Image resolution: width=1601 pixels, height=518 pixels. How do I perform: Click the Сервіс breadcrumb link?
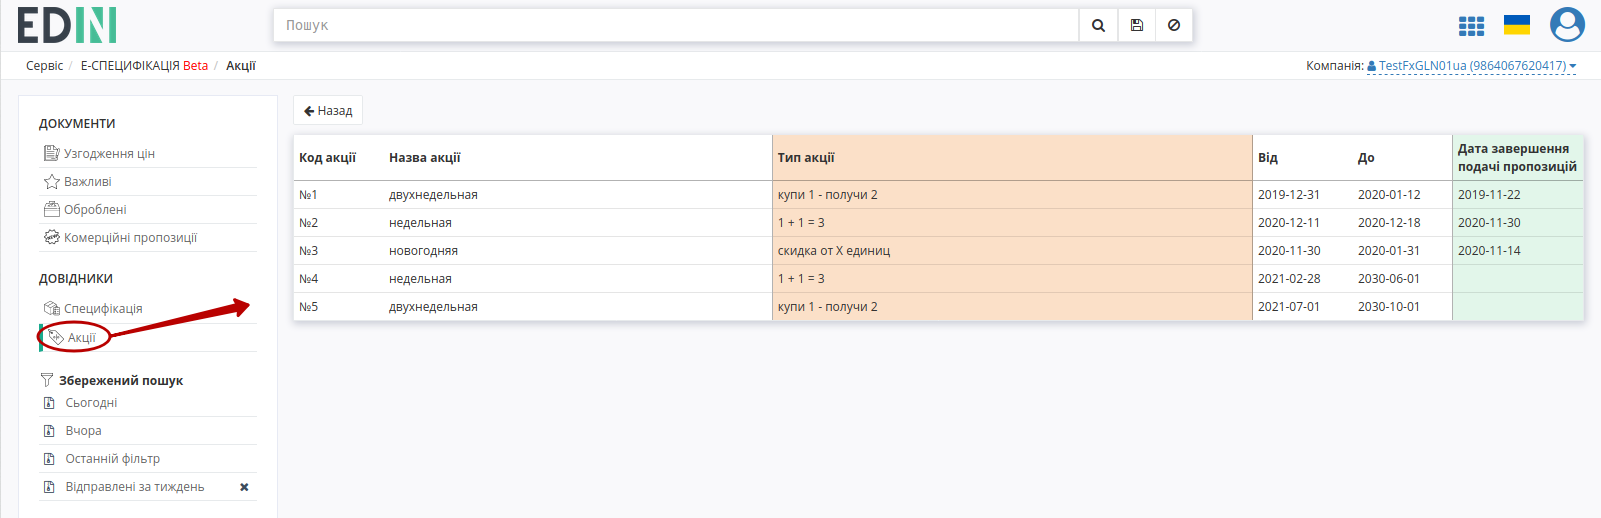click(x=44, y=66)
